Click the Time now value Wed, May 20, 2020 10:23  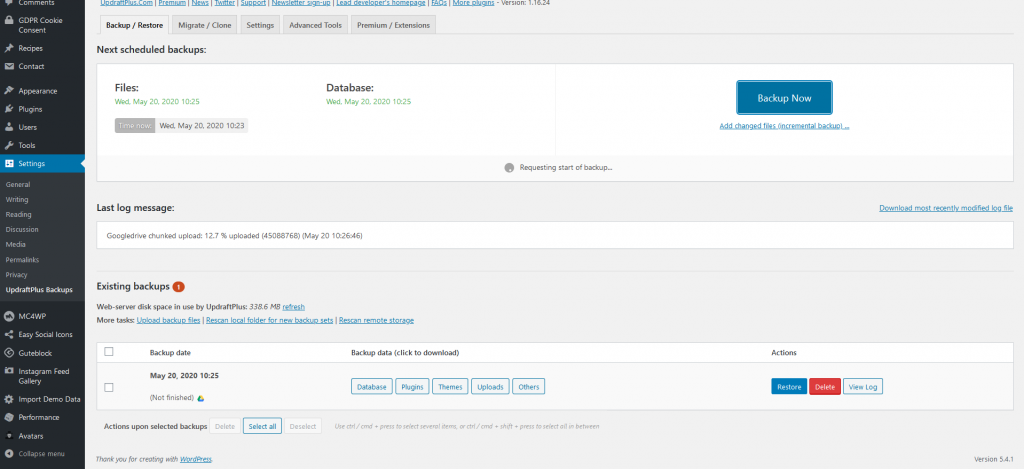click(200, 125)
